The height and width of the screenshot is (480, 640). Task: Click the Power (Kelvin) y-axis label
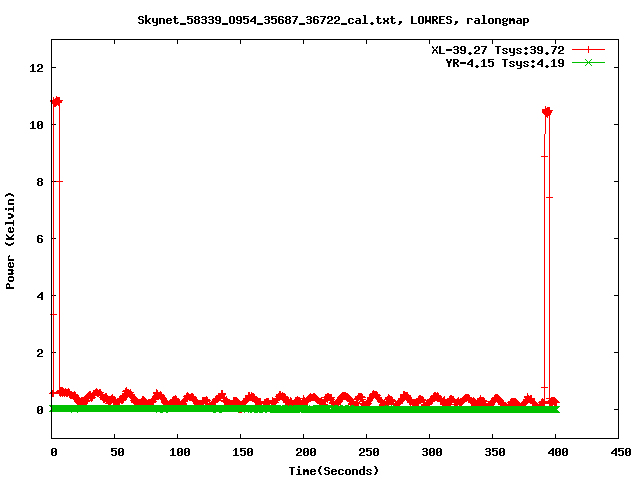(10, 241)
